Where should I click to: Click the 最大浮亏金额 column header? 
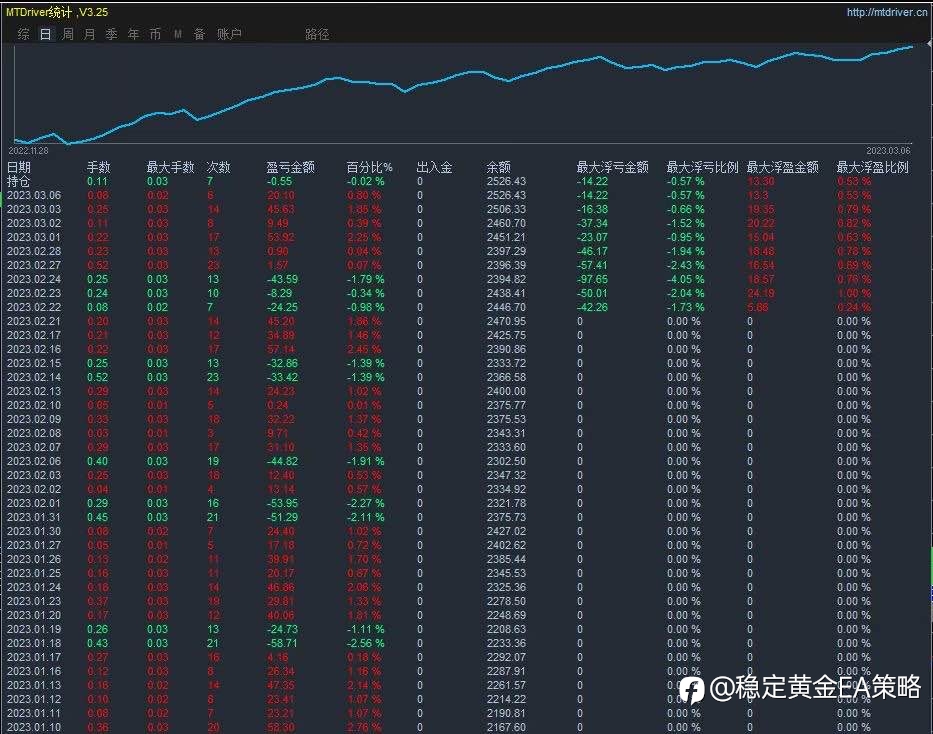coord(612,167)
